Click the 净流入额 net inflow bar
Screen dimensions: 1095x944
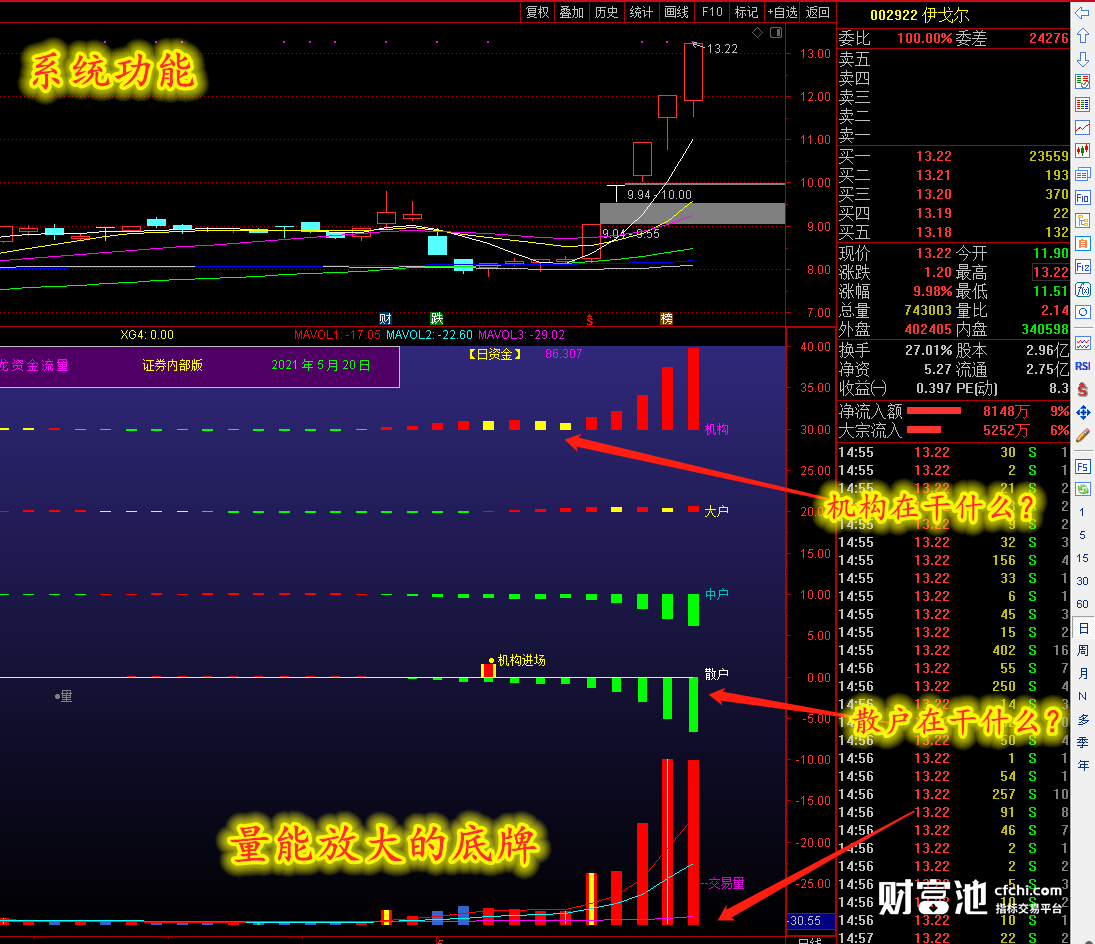tap(933, 411)
